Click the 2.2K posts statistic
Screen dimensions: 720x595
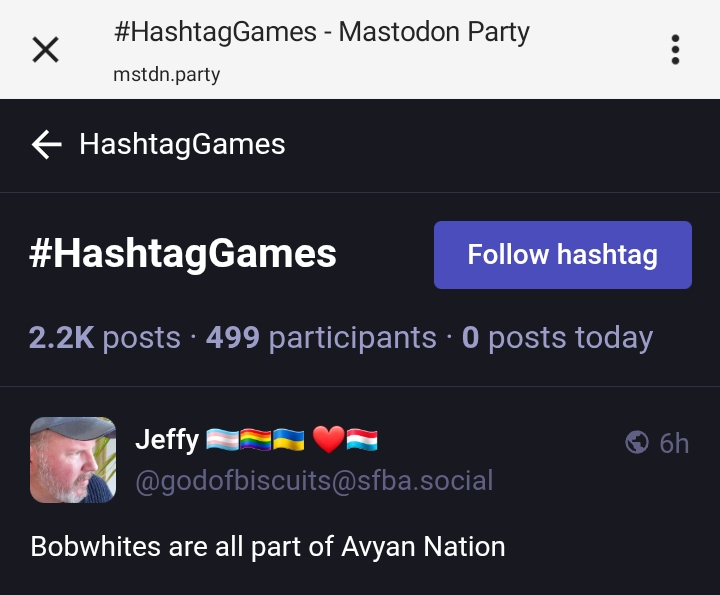(104, 338)
